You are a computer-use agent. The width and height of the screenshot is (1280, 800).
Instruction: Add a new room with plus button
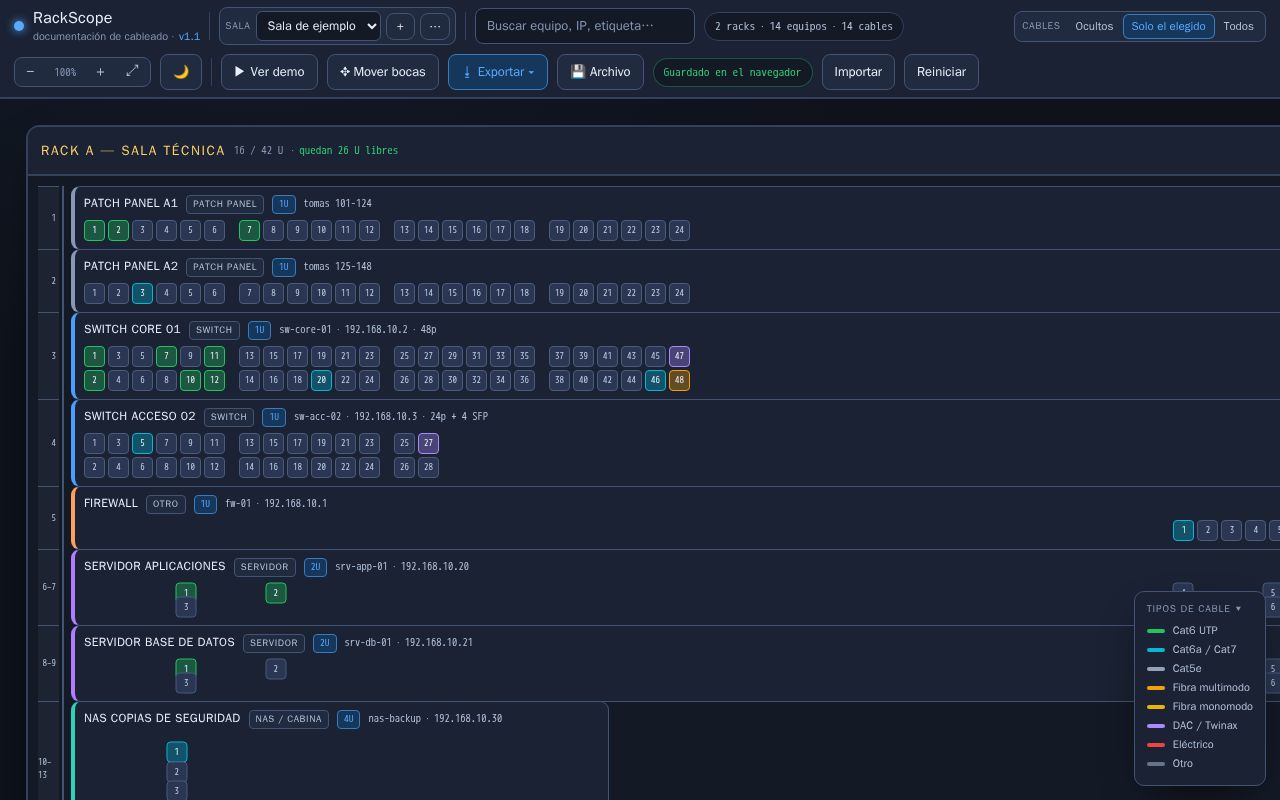[400, 26]
